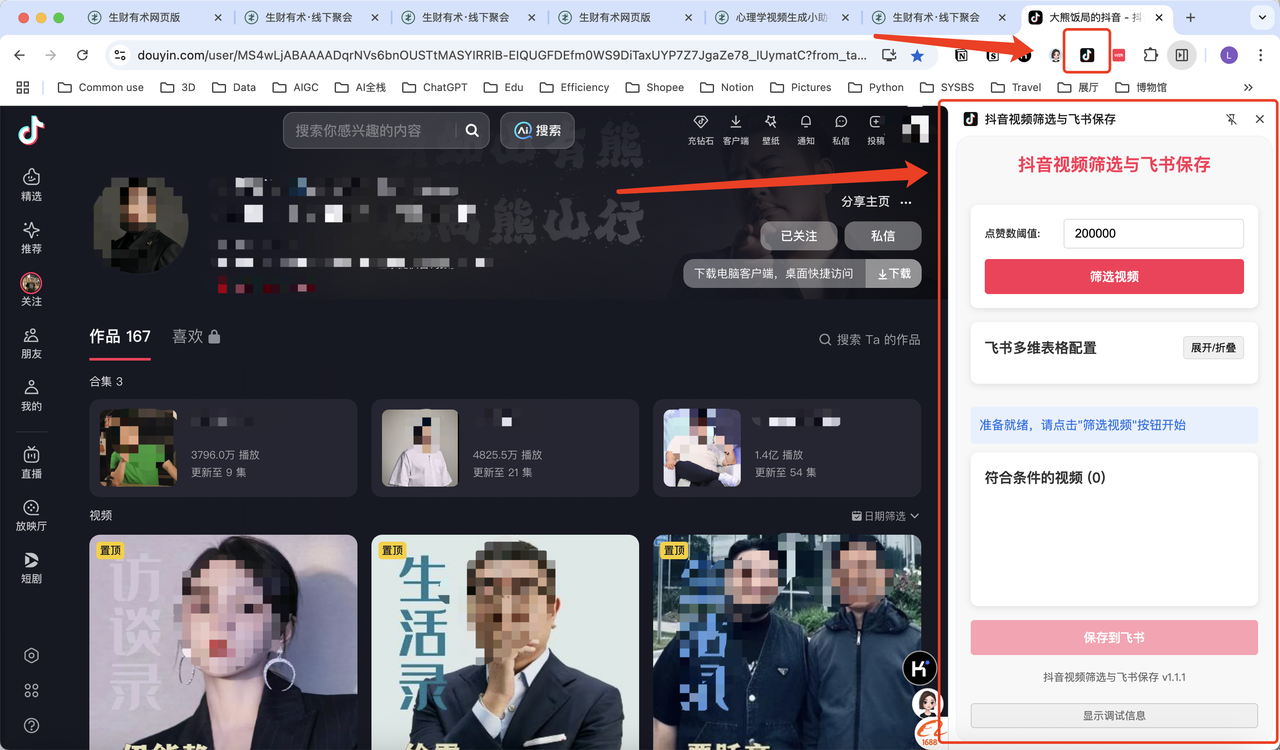Viewport: 1280px width, 750px height.
Task: Open the pinned video with 生活录 cover text
Action: pyautogui.click(x=505, y=642)
